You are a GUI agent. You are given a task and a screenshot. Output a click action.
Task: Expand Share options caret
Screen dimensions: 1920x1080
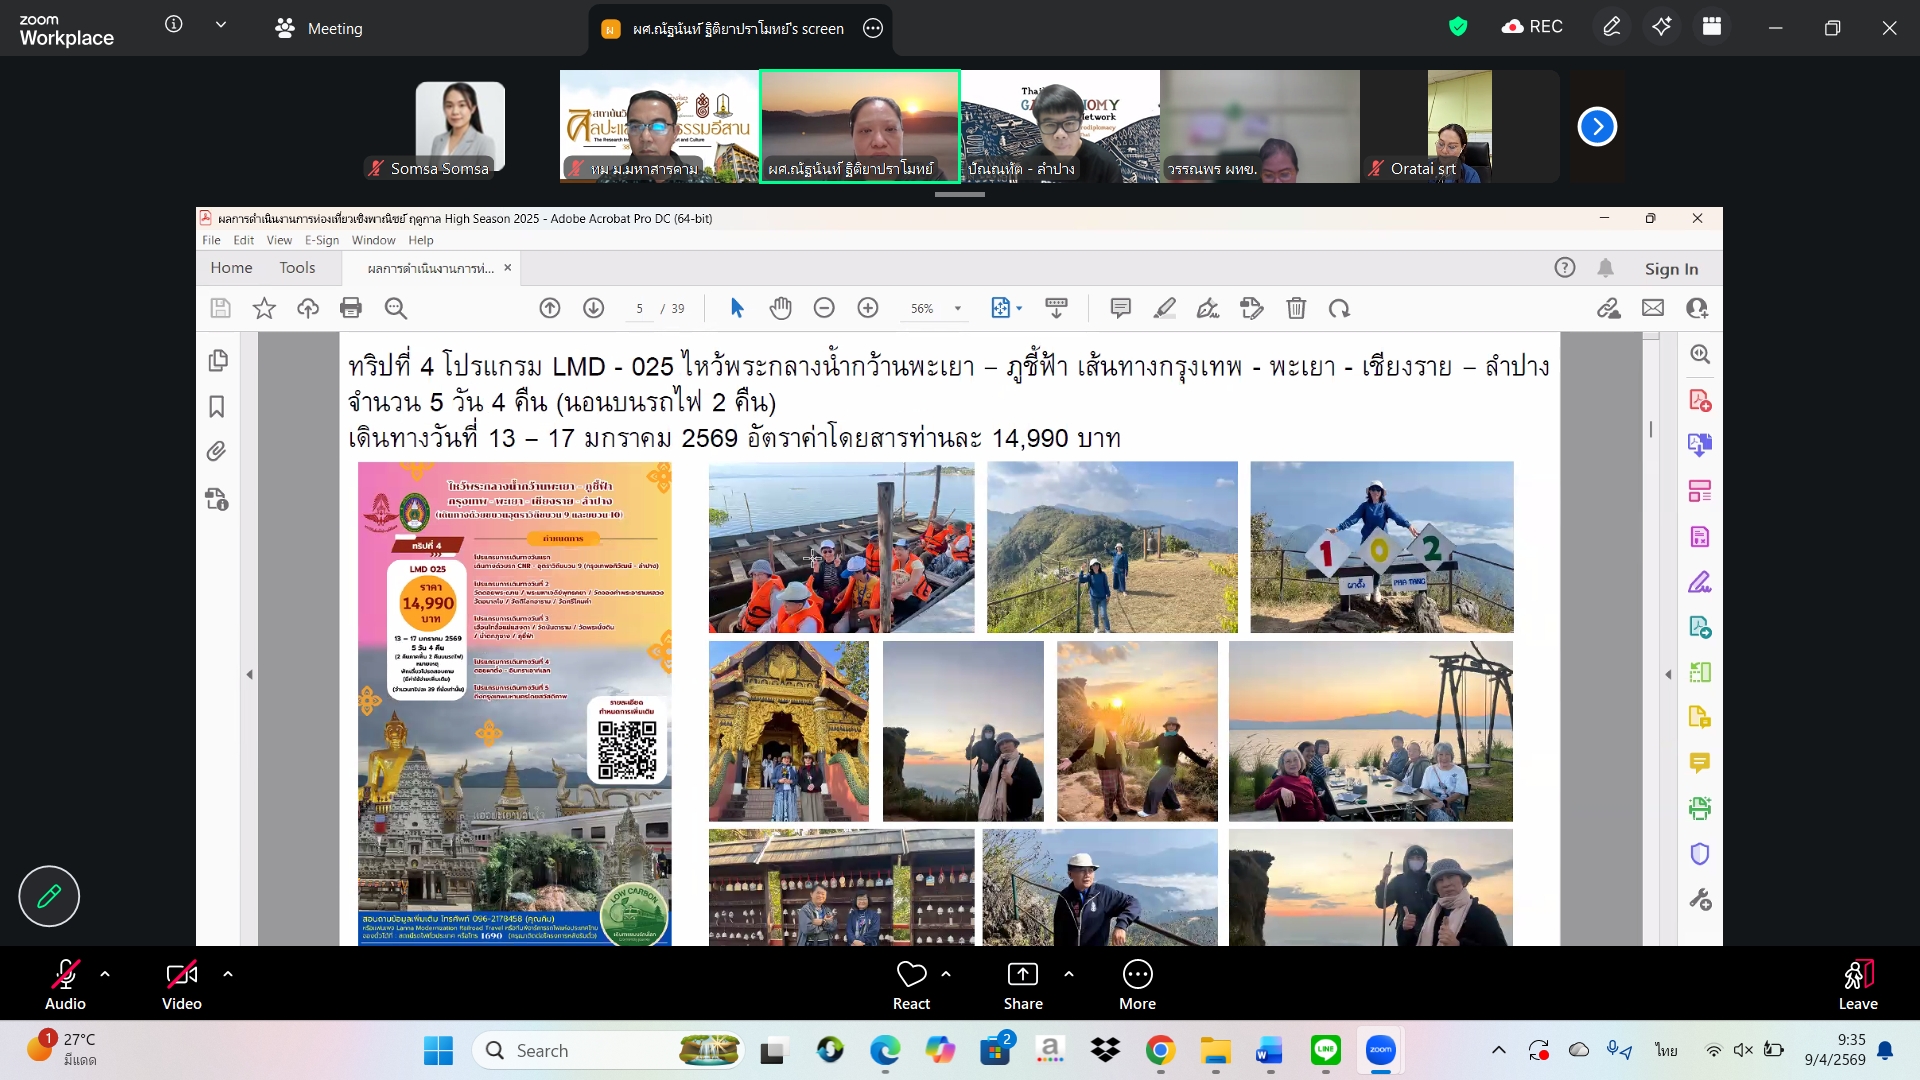point(1069,974)
